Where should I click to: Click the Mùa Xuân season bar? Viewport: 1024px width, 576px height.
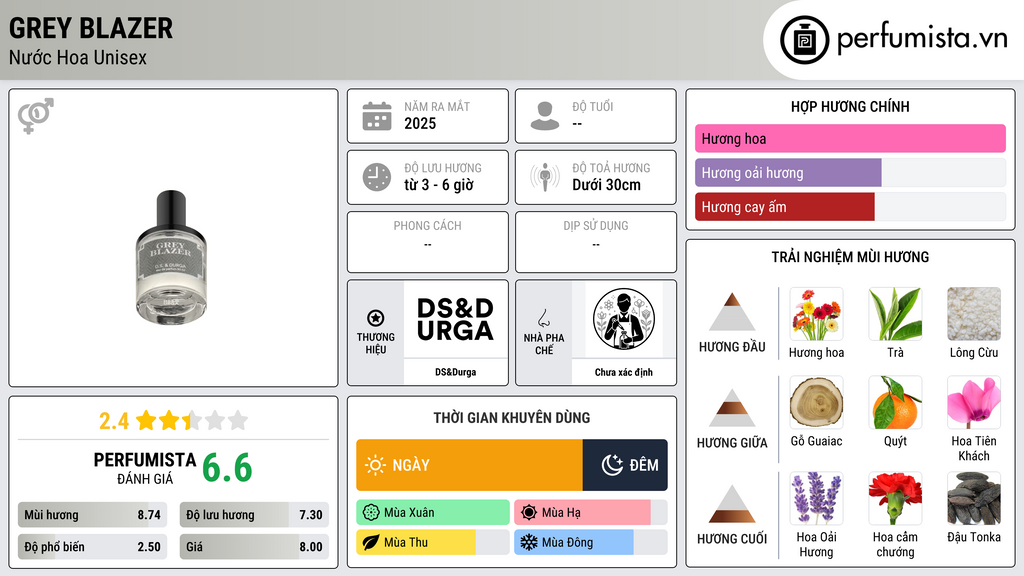click(x=433, y=513)
